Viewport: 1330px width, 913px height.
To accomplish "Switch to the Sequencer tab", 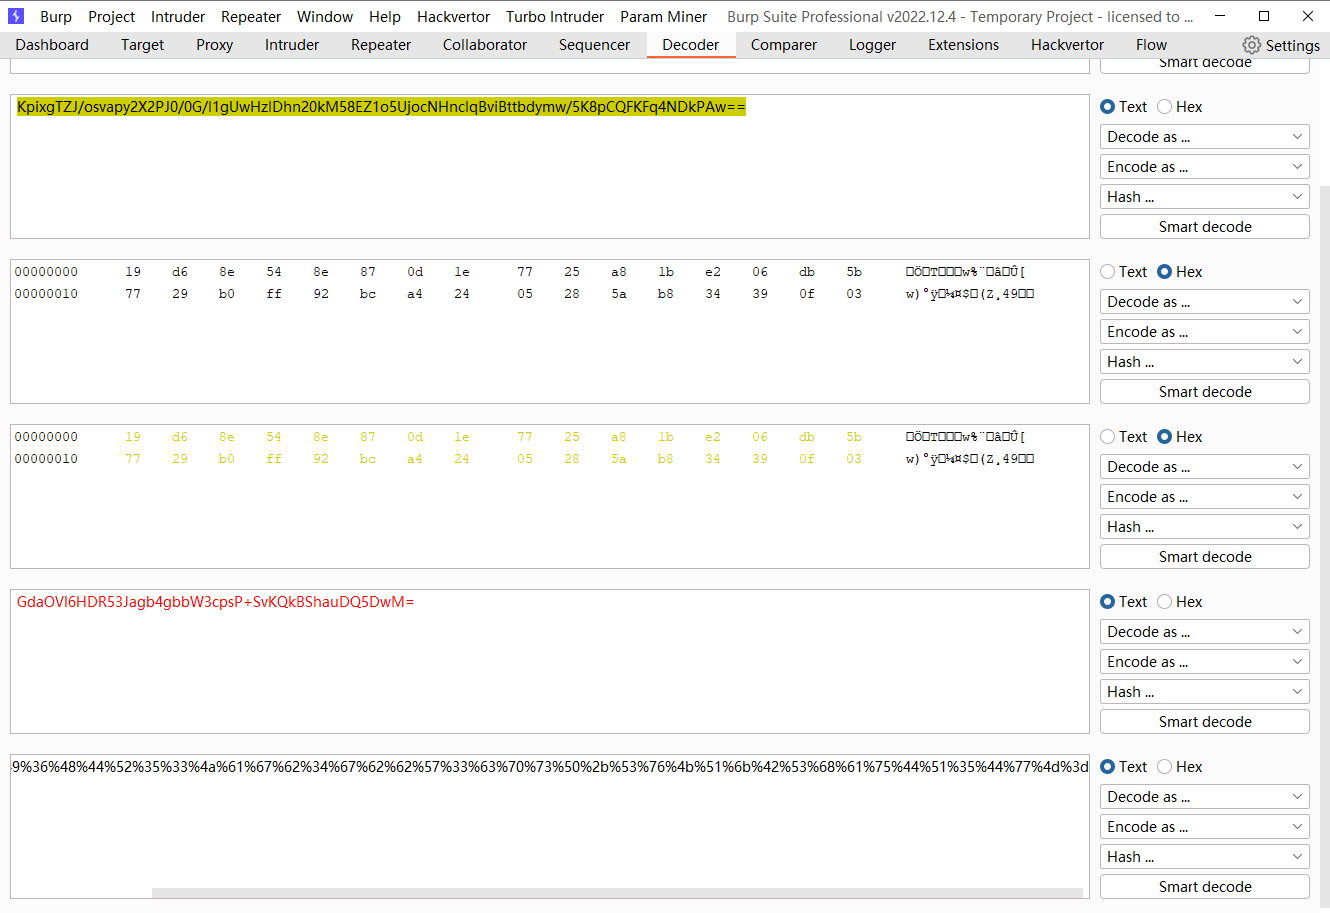I will tap(594, 45).
